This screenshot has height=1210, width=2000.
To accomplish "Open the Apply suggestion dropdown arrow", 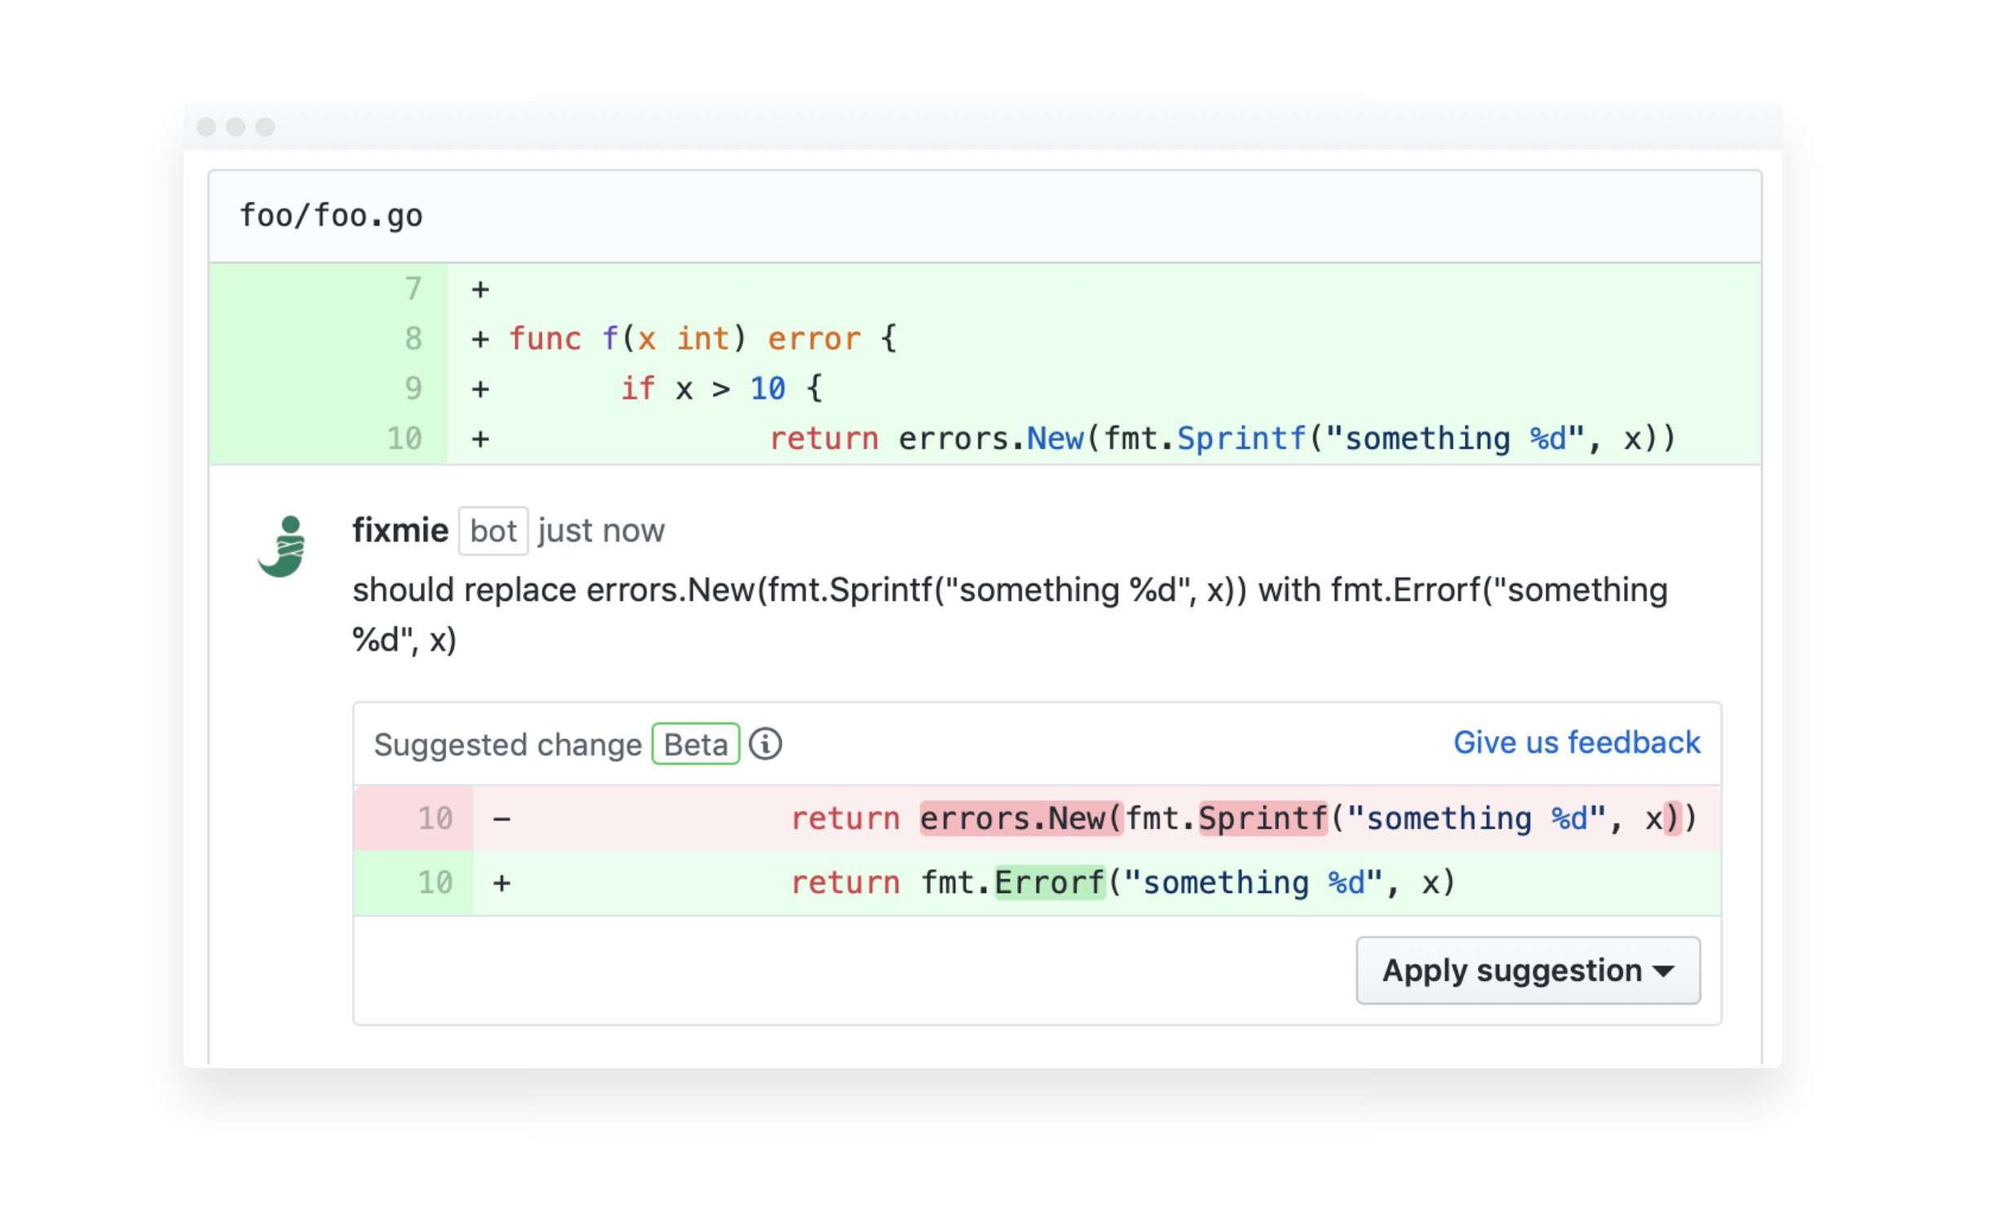I will click(x=1664, y=971).
